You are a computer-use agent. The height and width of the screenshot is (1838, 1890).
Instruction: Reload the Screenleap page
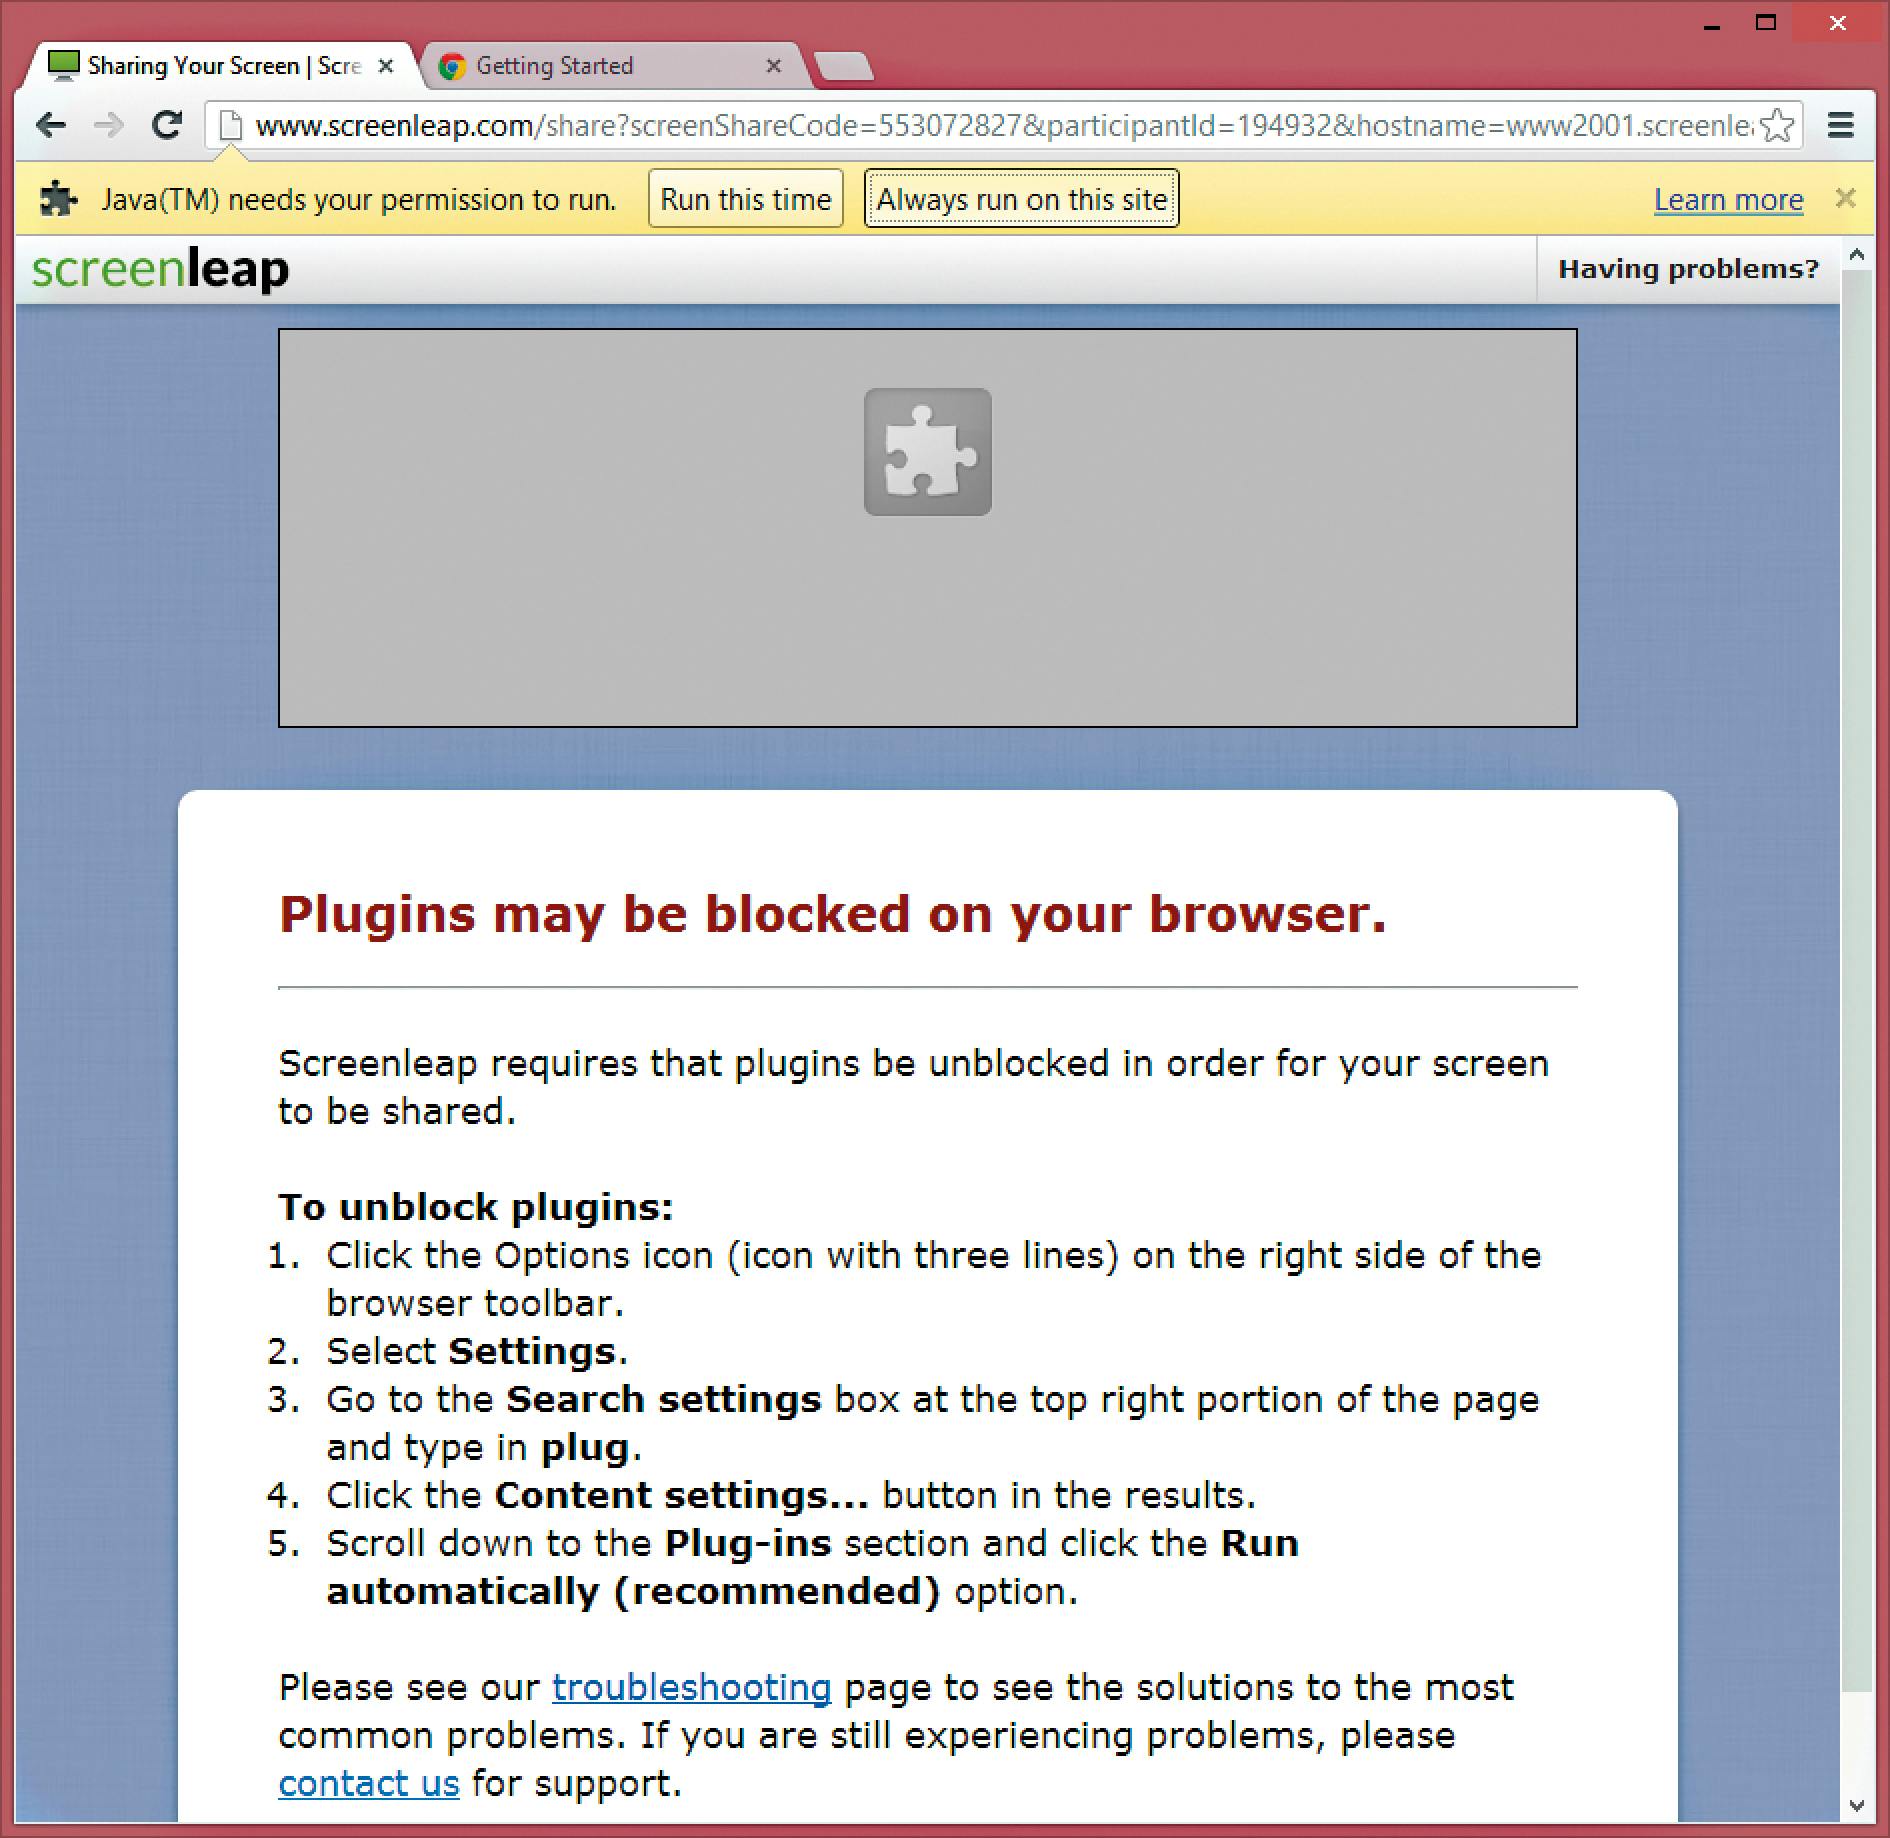(166, 125)
